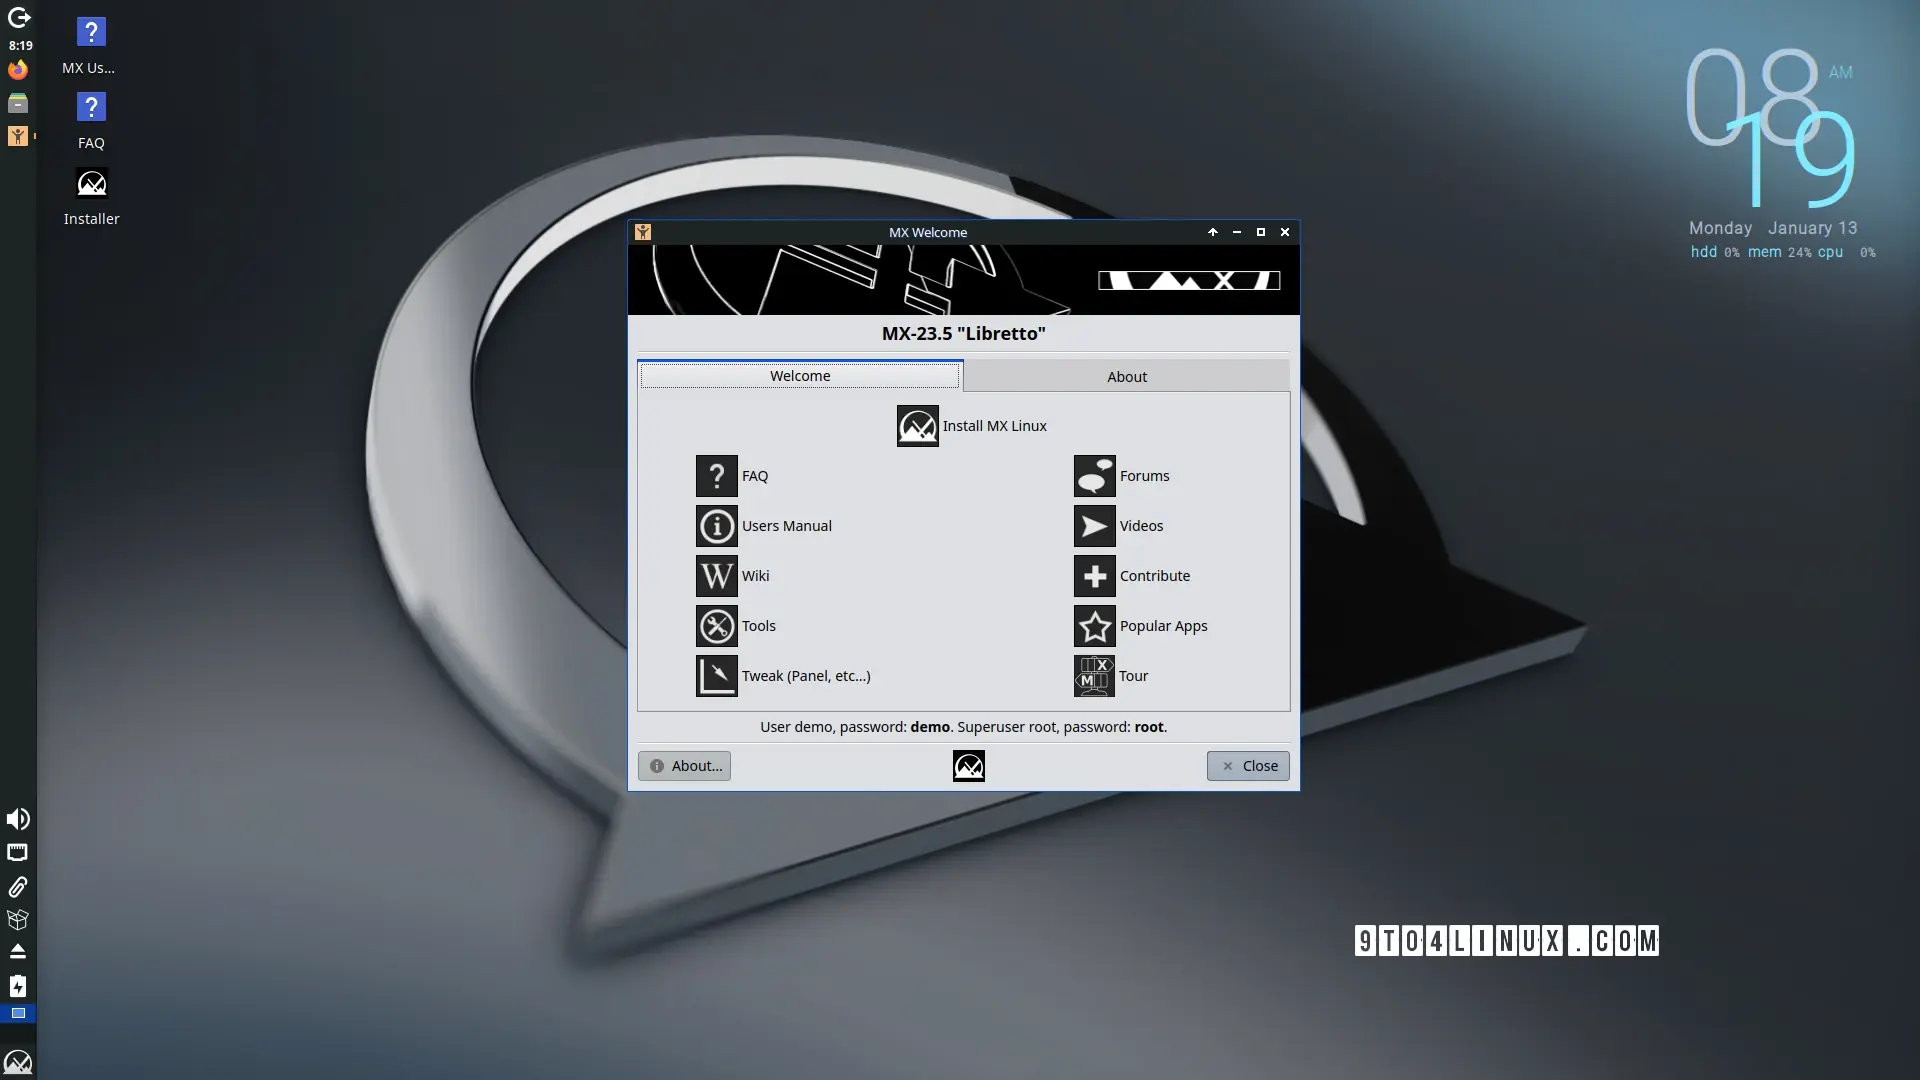Click the keep-above arrow in MX Welcome title bar
The height and width of the screenshot is (1080, 1920).
(1213, 232)
